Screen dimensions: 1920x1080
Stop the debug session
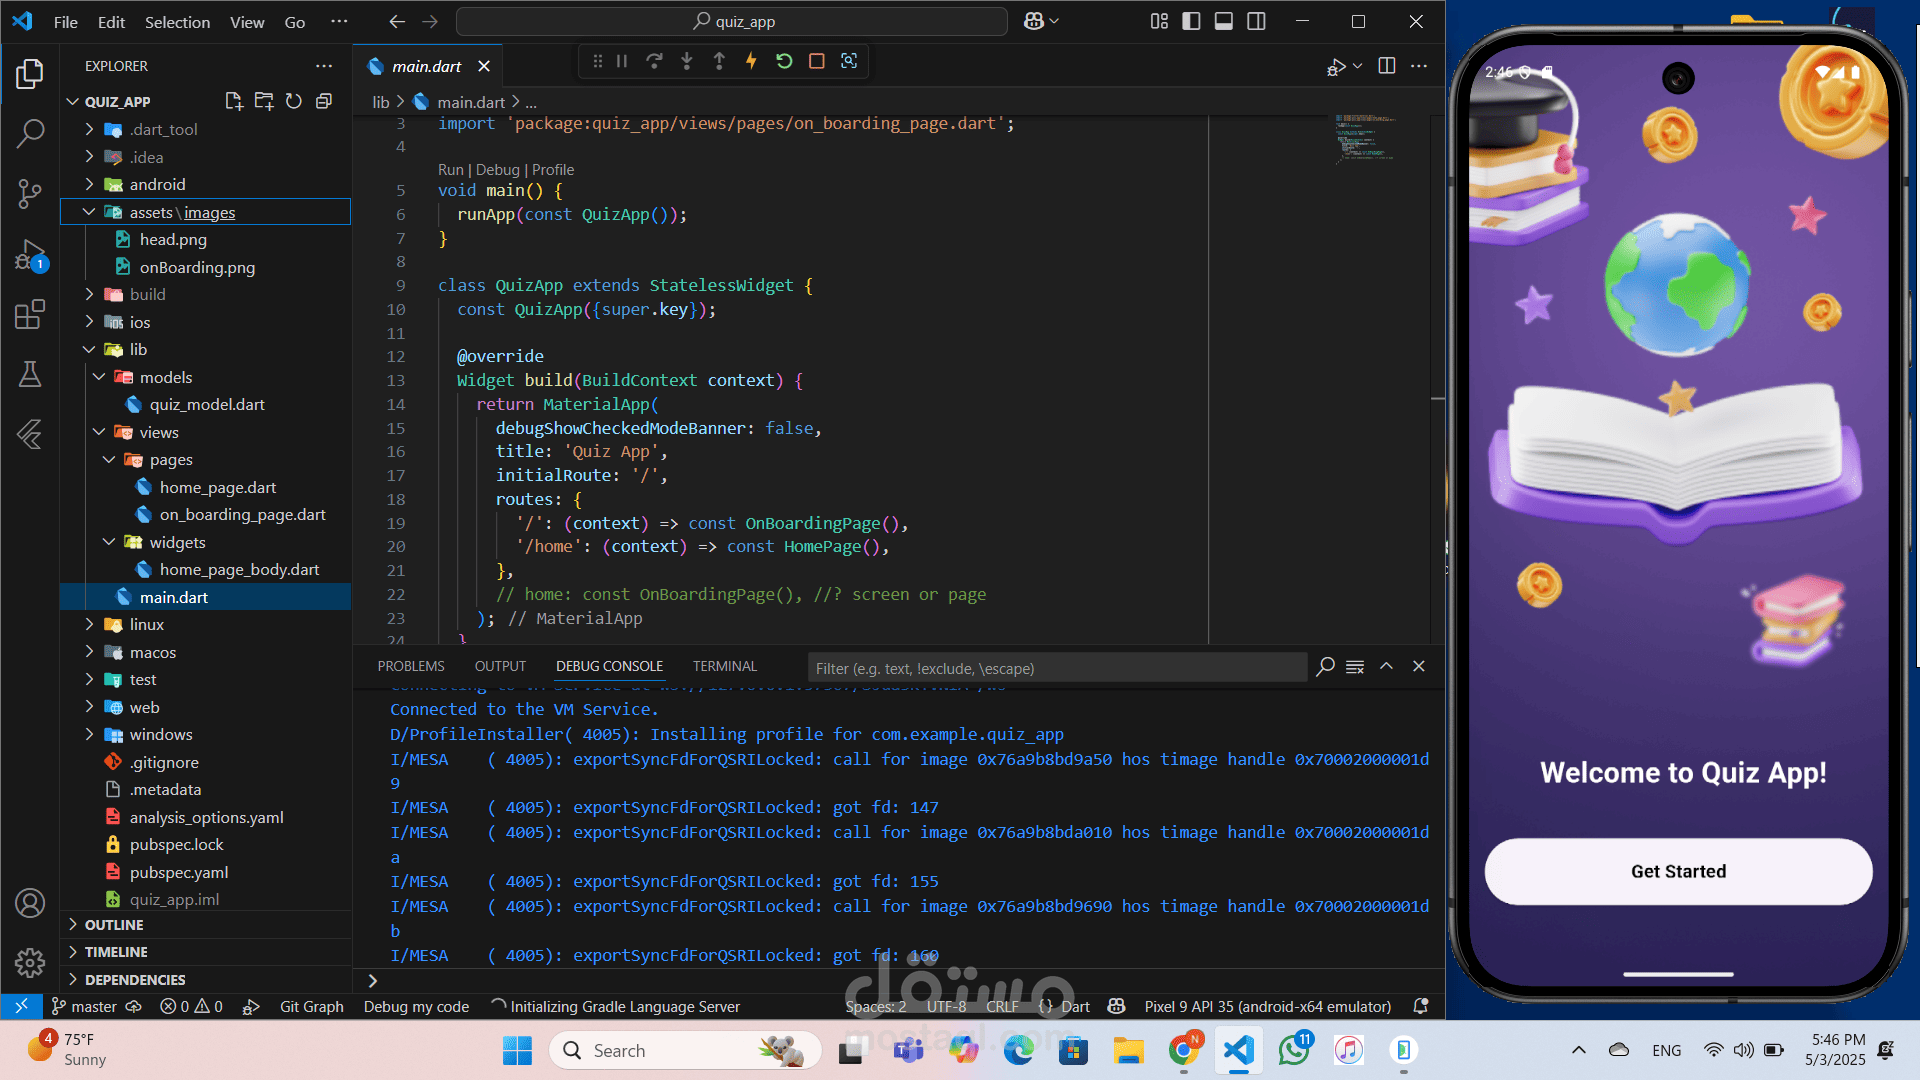[x=817, y=62]
